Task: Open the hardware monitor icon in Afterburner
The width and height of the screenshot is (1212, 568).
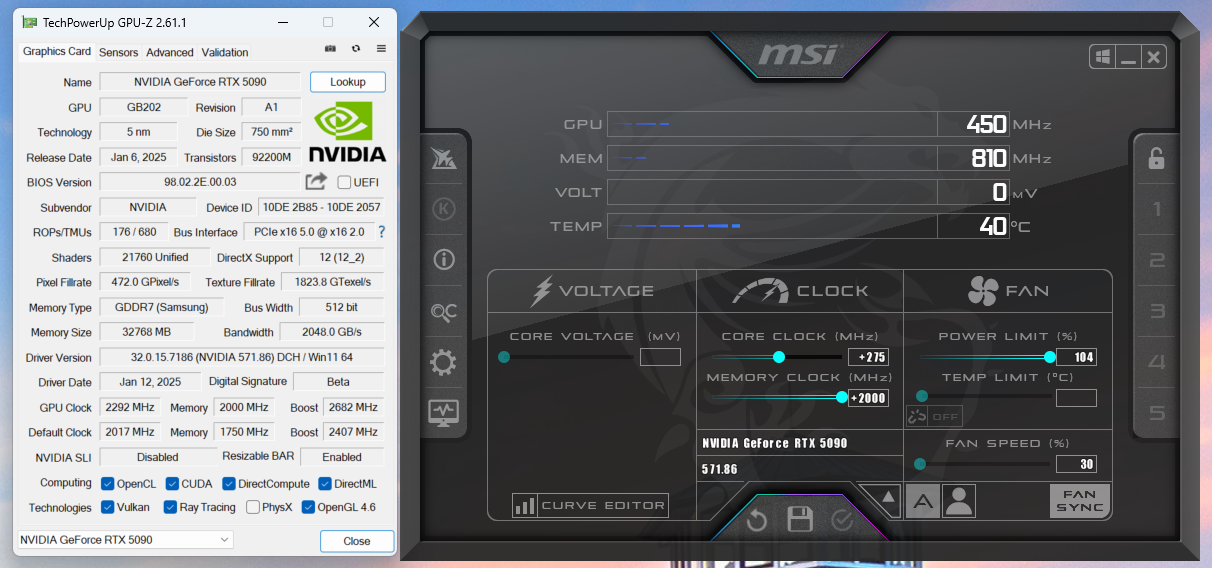Action: [443, 412]
